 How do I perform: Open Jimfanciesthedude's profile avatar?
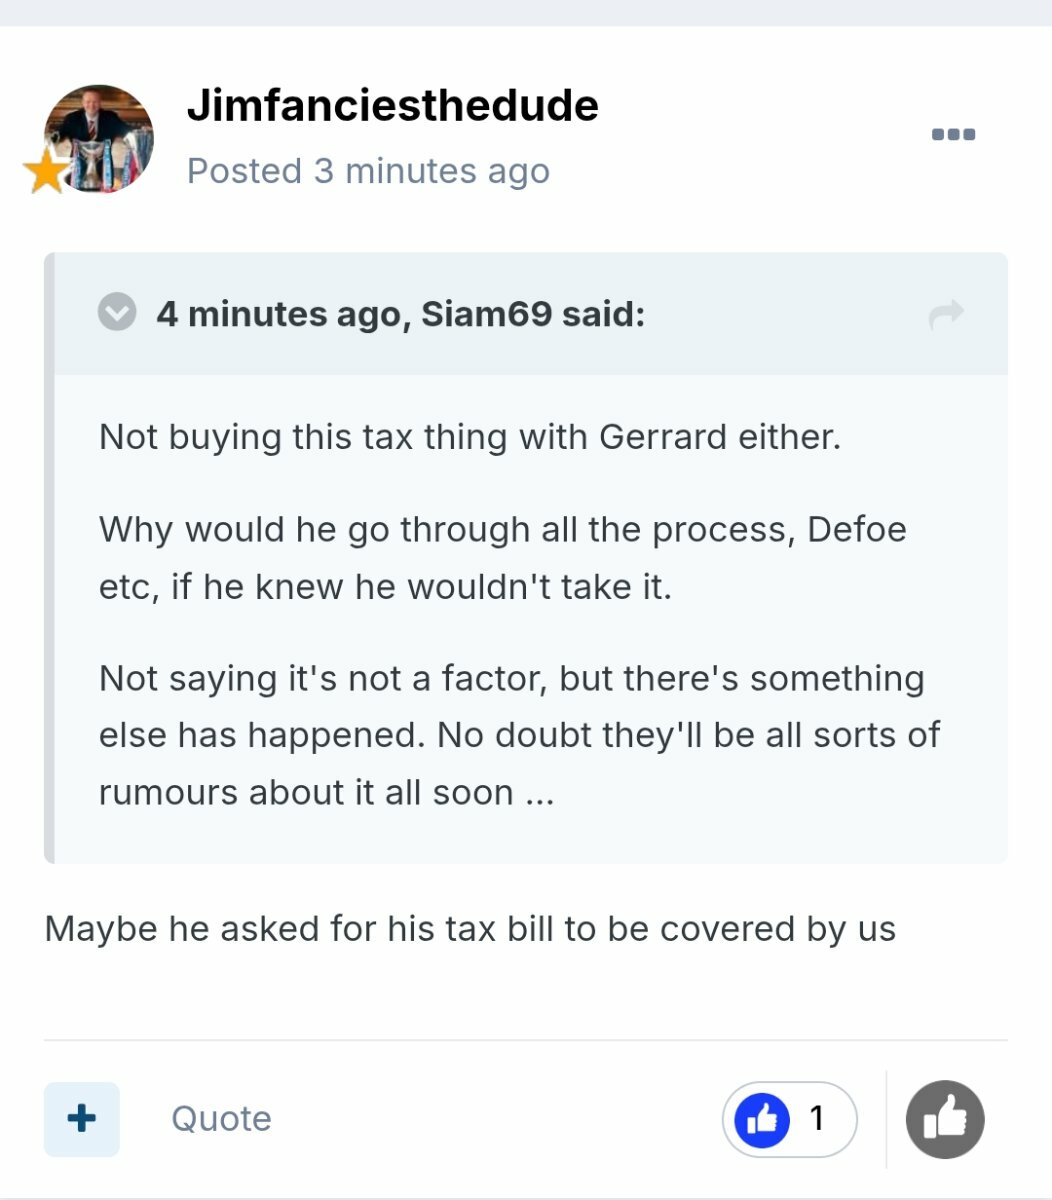pos(99,138)
